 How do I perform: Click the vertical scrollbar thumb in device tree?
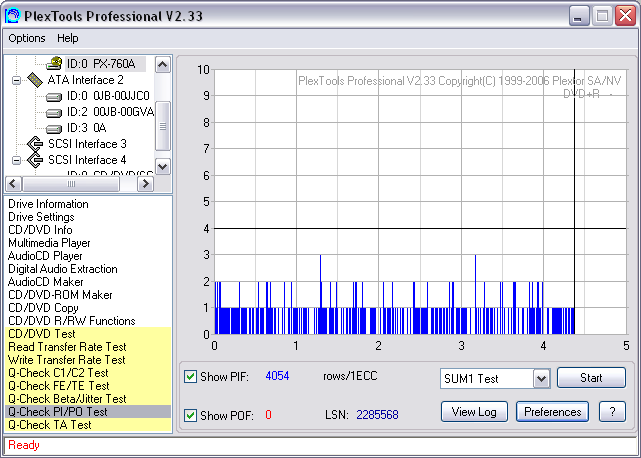[x=163, y=126]
